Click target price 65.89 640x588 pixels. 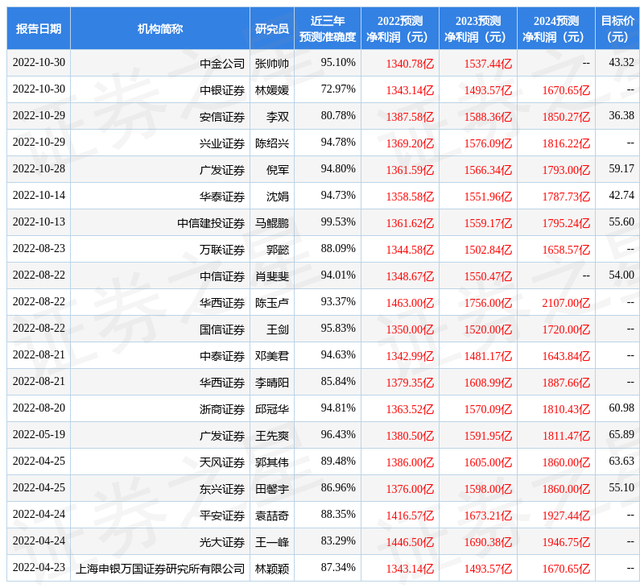pos(621,434)
